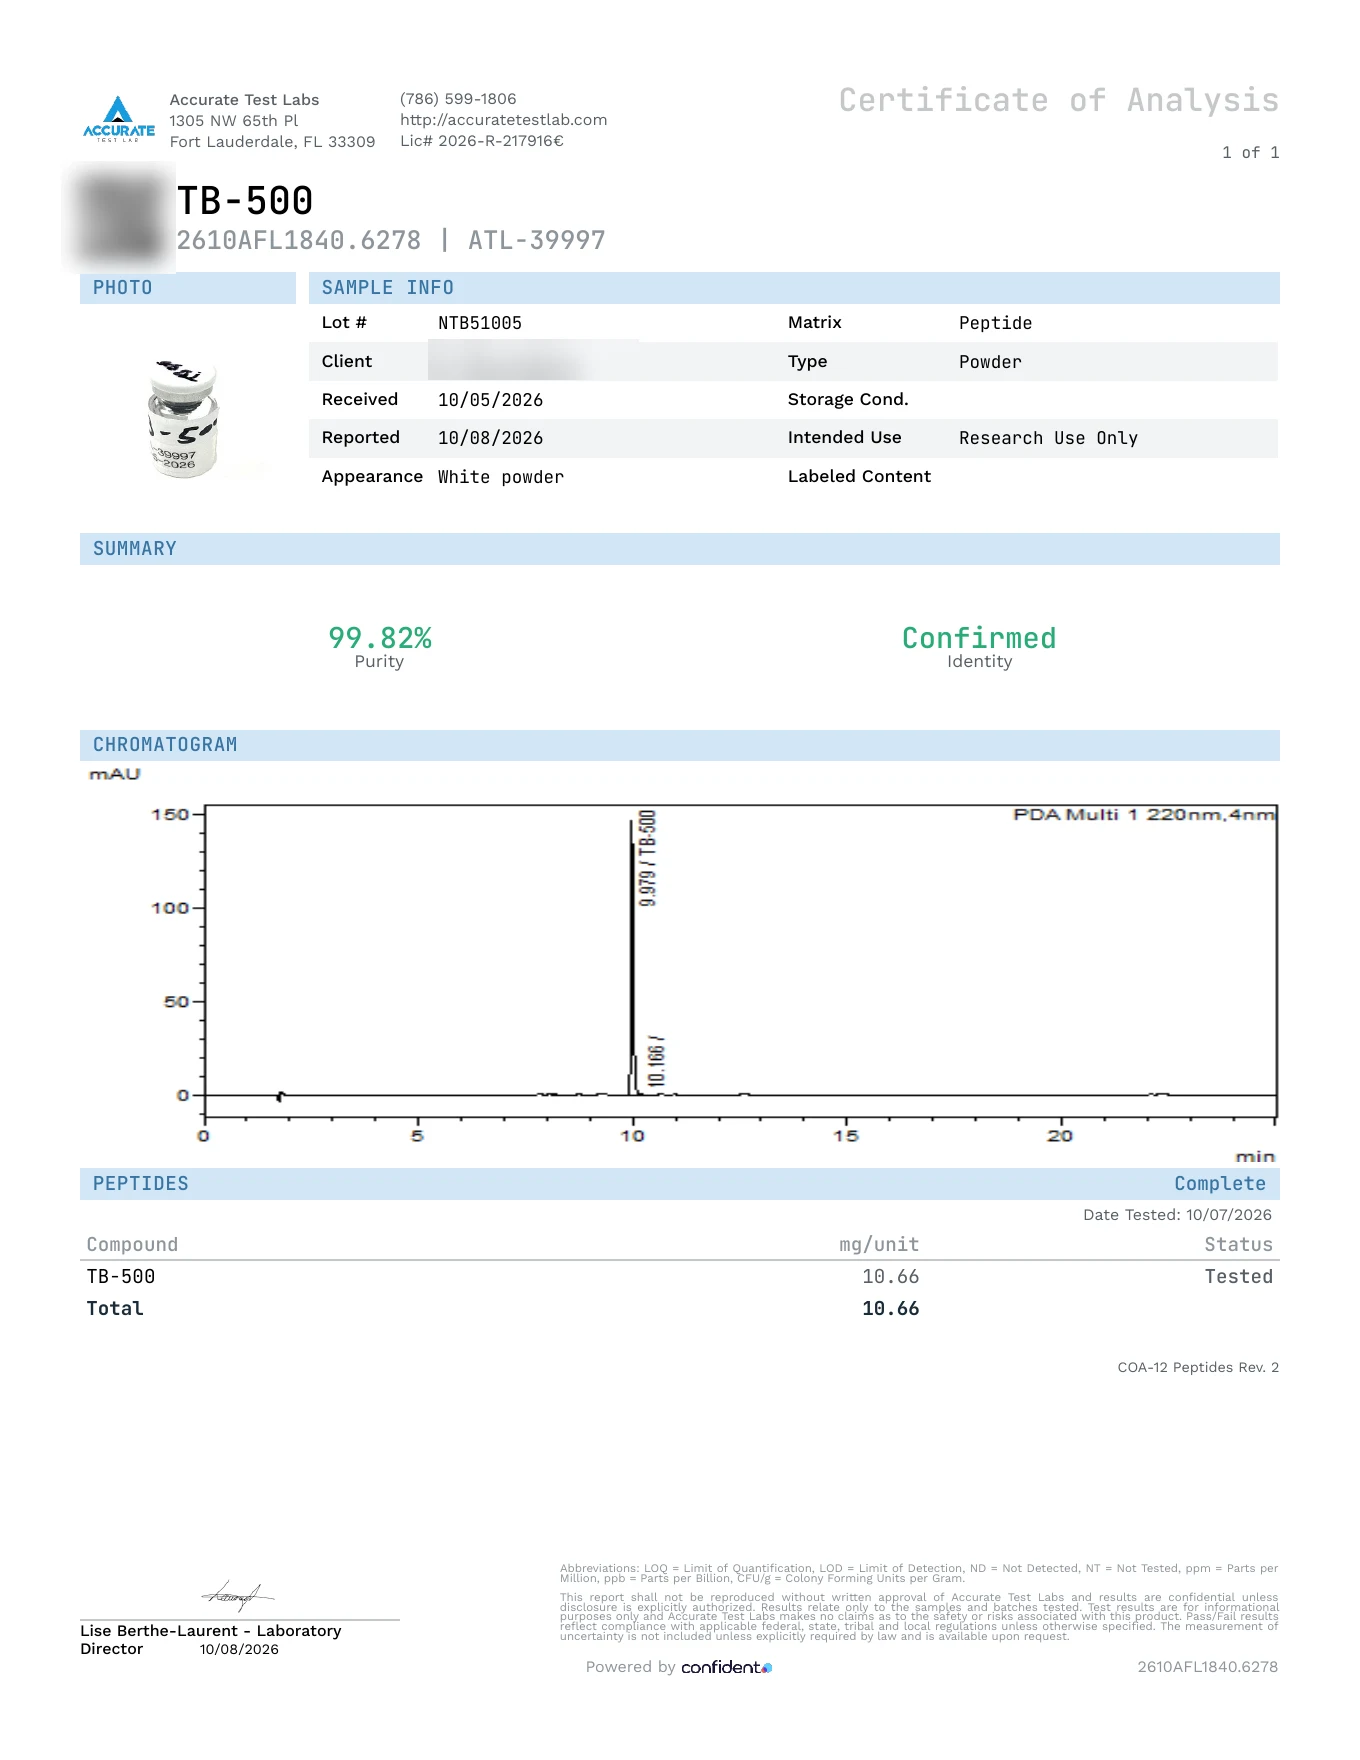Click the 'Status' column header
Screen dimensions: 1360x1760
(x=1238, y=1245)
